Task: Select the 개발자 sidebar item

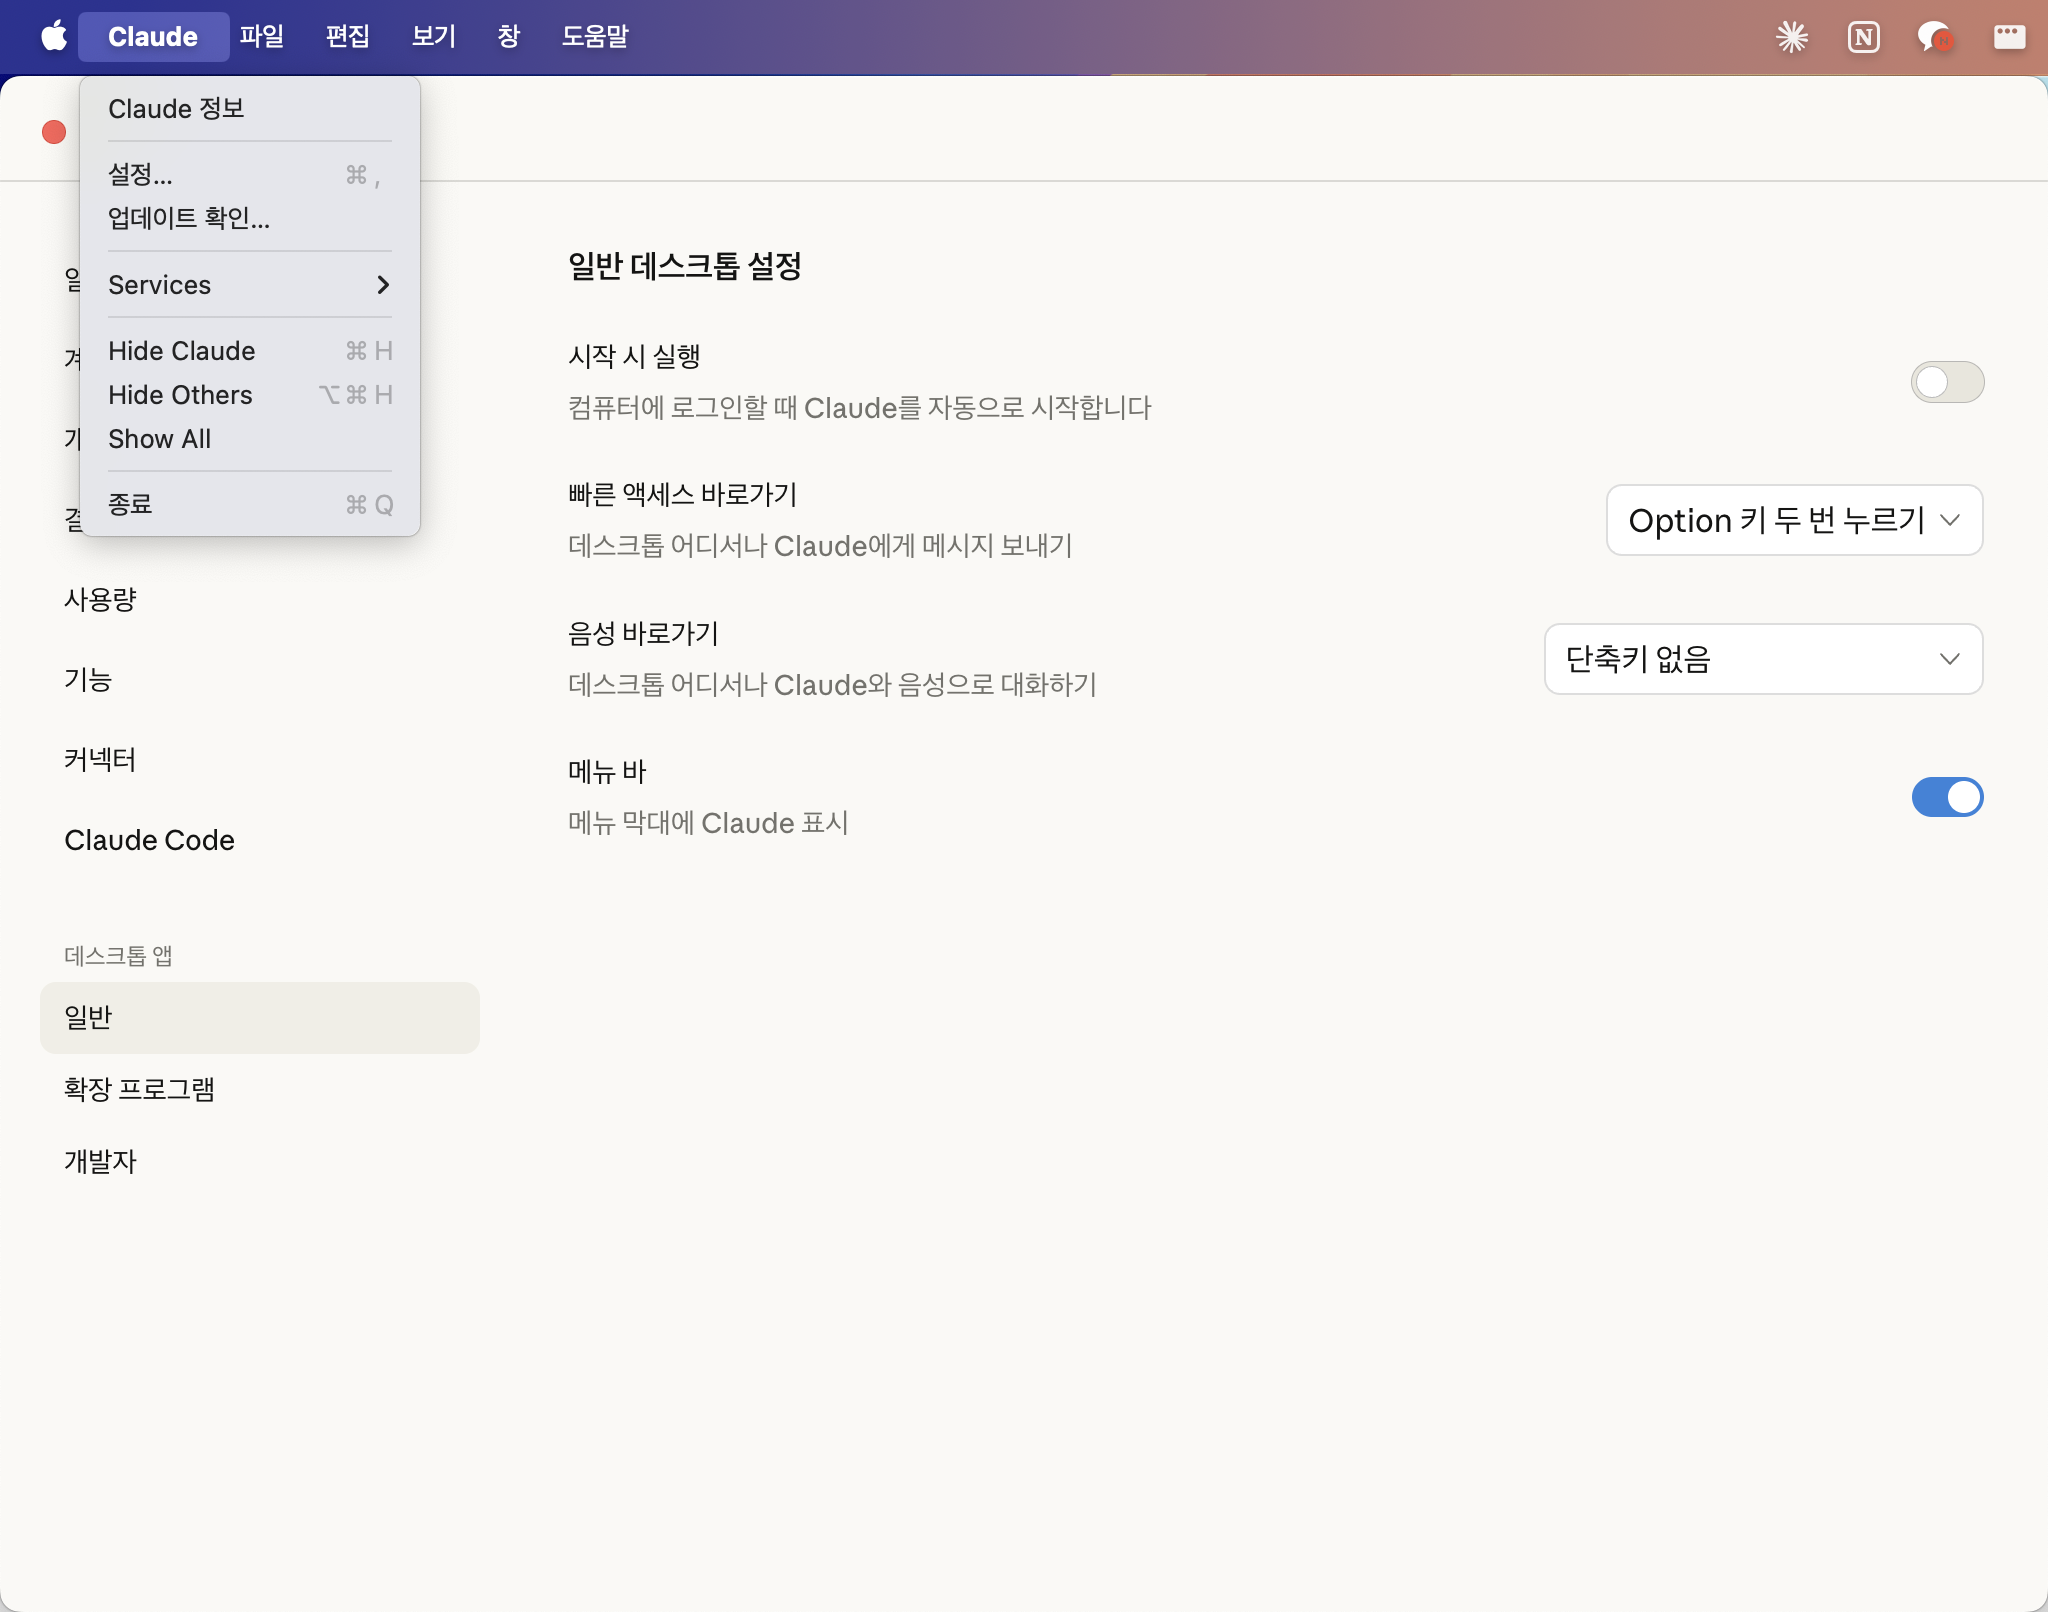Action: coord(100,1161)
